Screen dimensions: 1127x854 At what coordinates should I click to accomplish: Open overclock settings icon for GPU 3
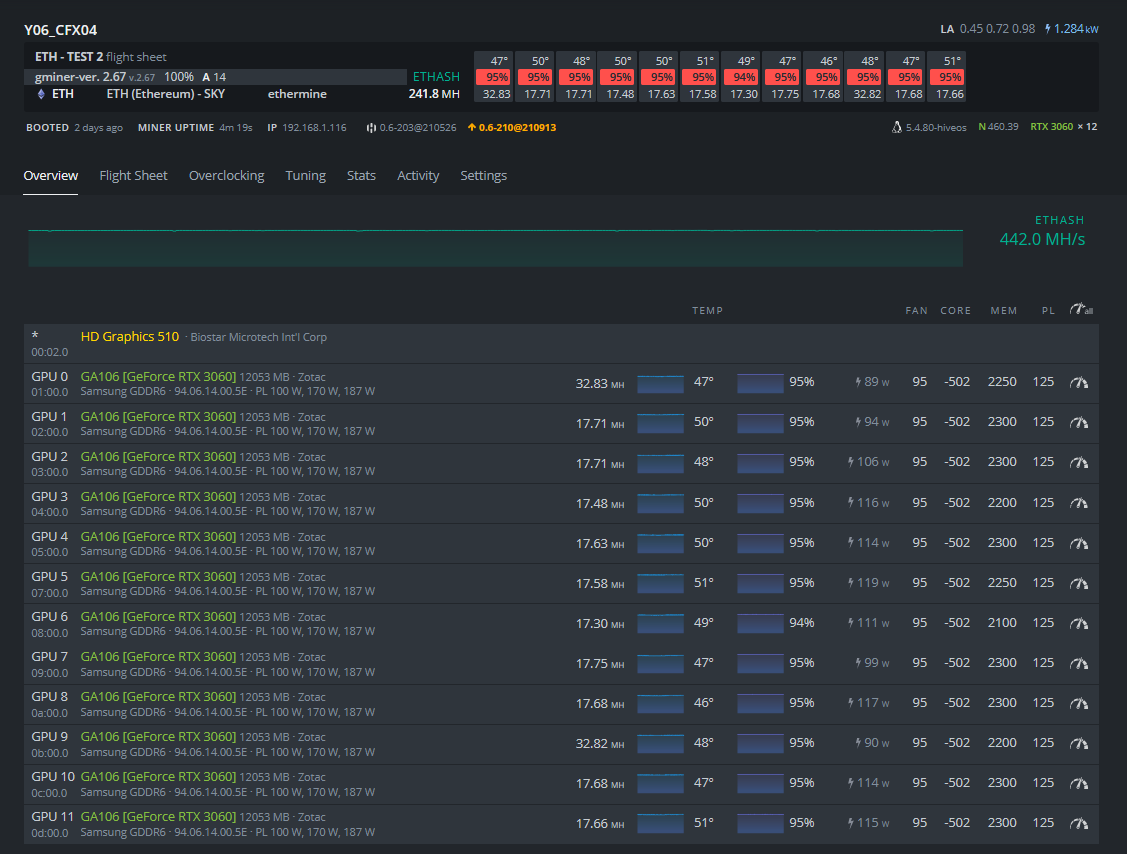point(1079,503)
